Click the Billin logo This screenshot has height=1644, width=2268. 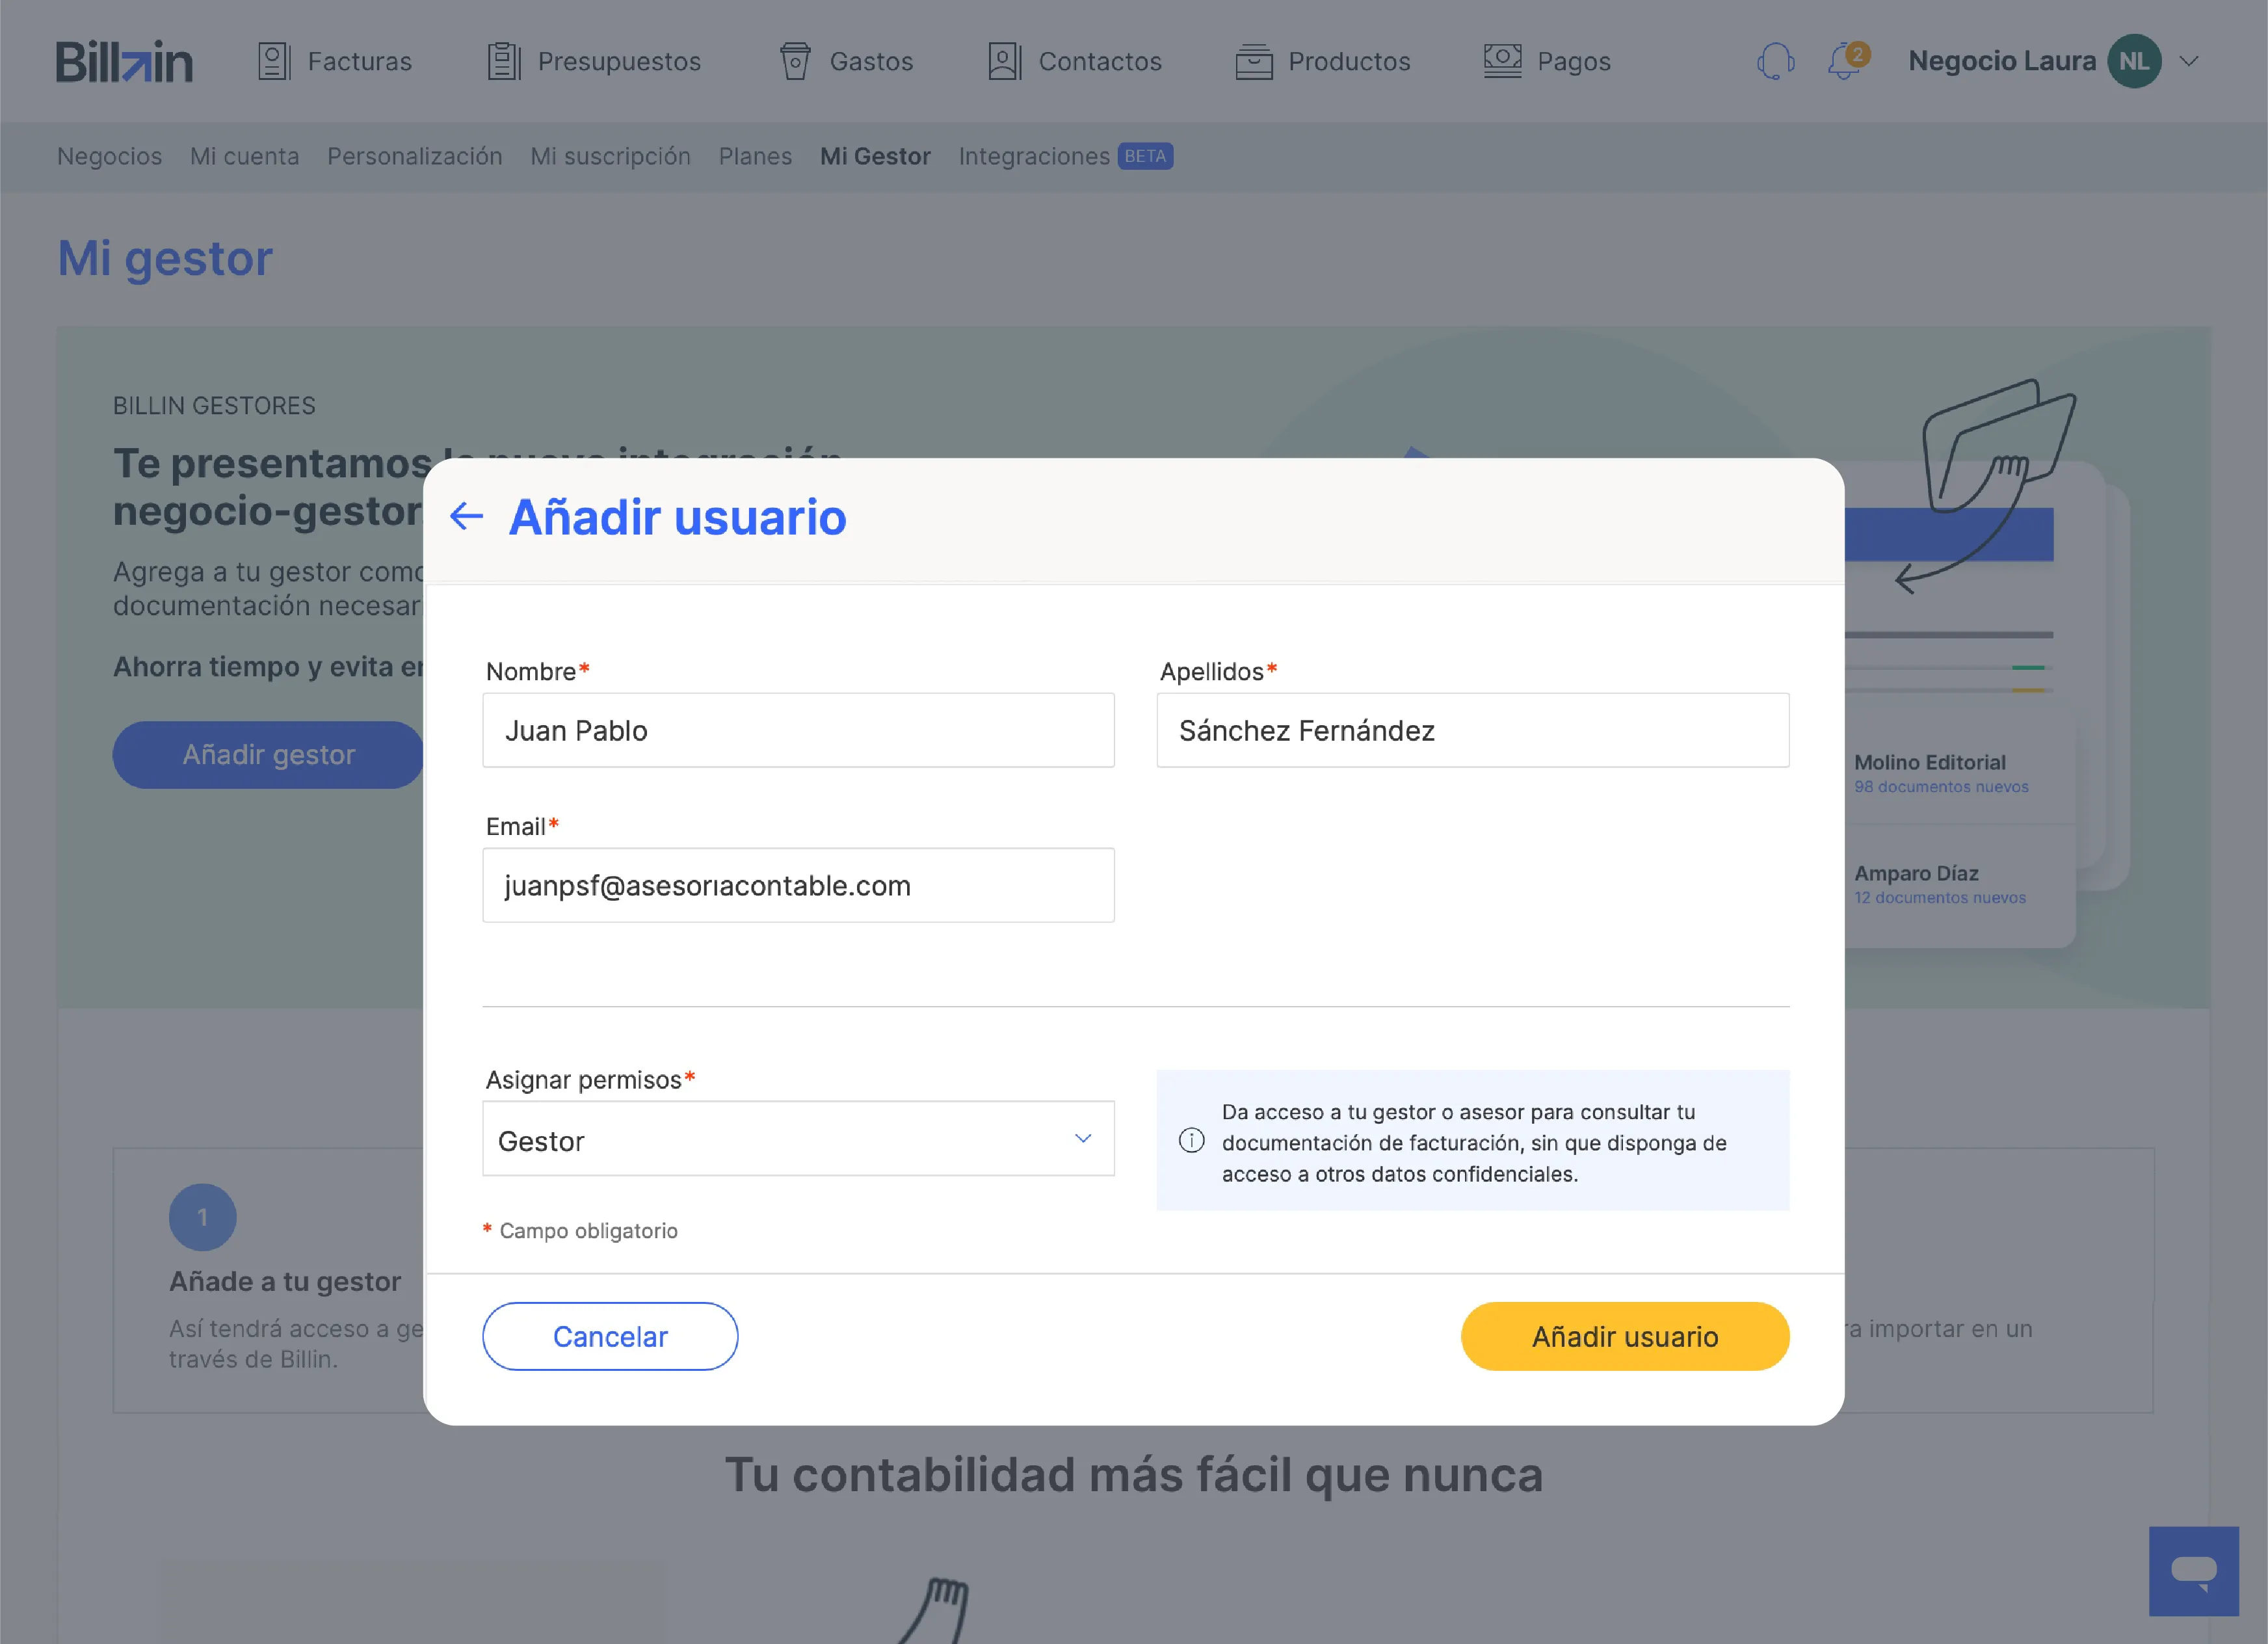pos(124,62)
